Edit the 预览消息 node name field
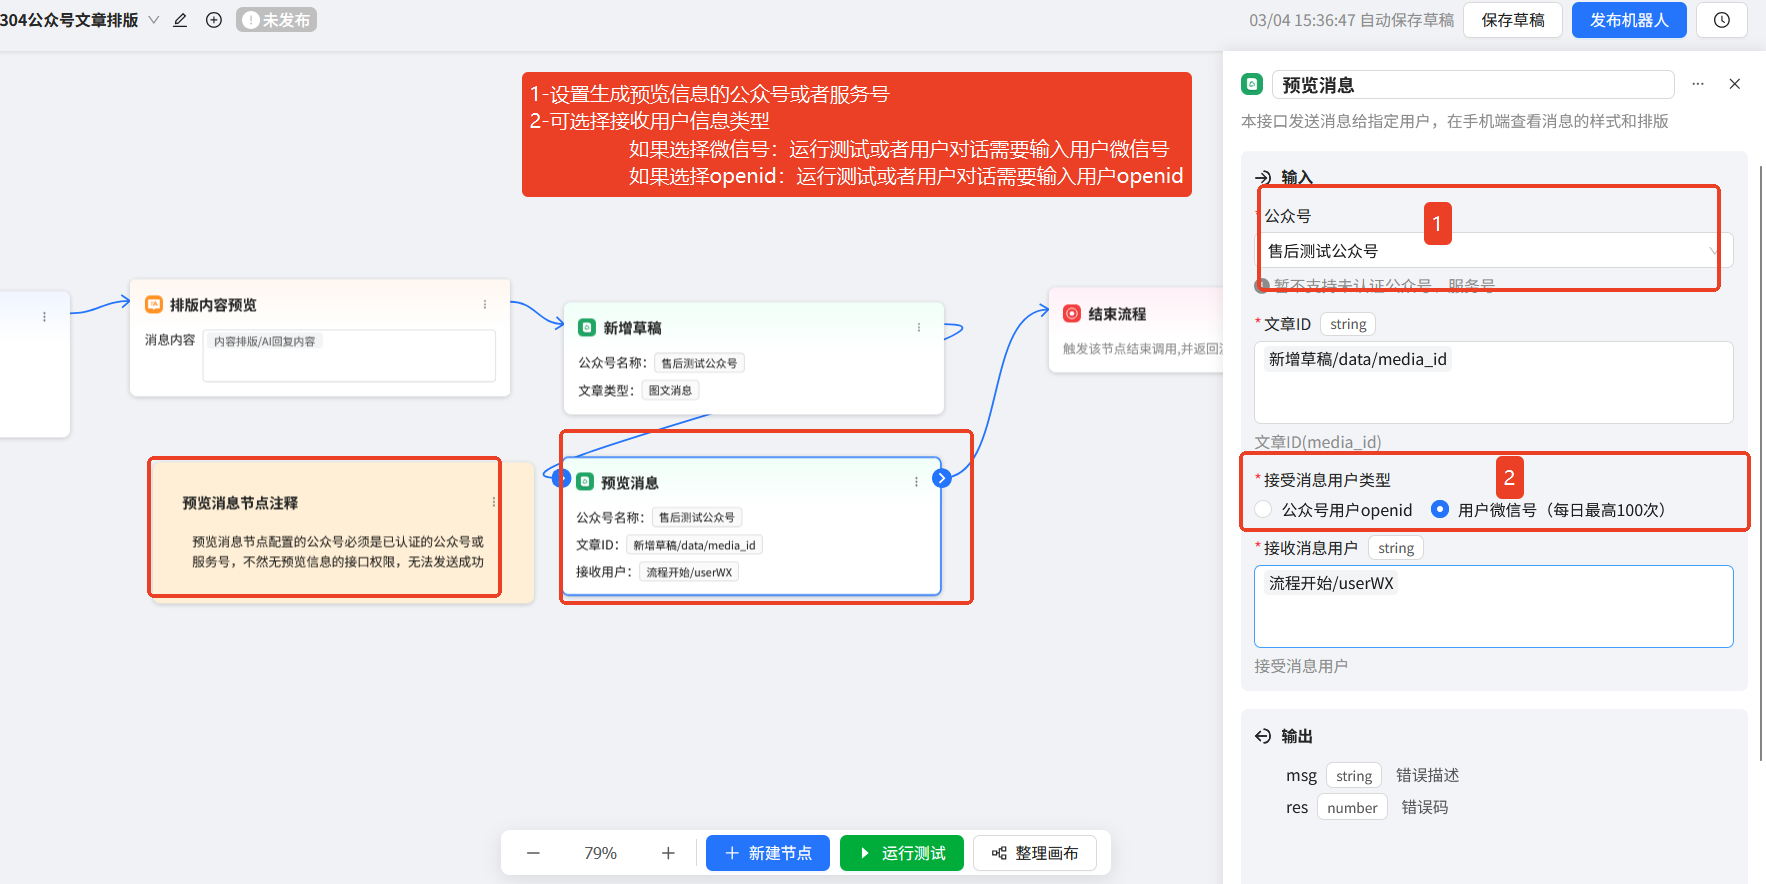The height and width of the screenshot is (884, 1766). pyautogui.click(x=1473, y=85)
